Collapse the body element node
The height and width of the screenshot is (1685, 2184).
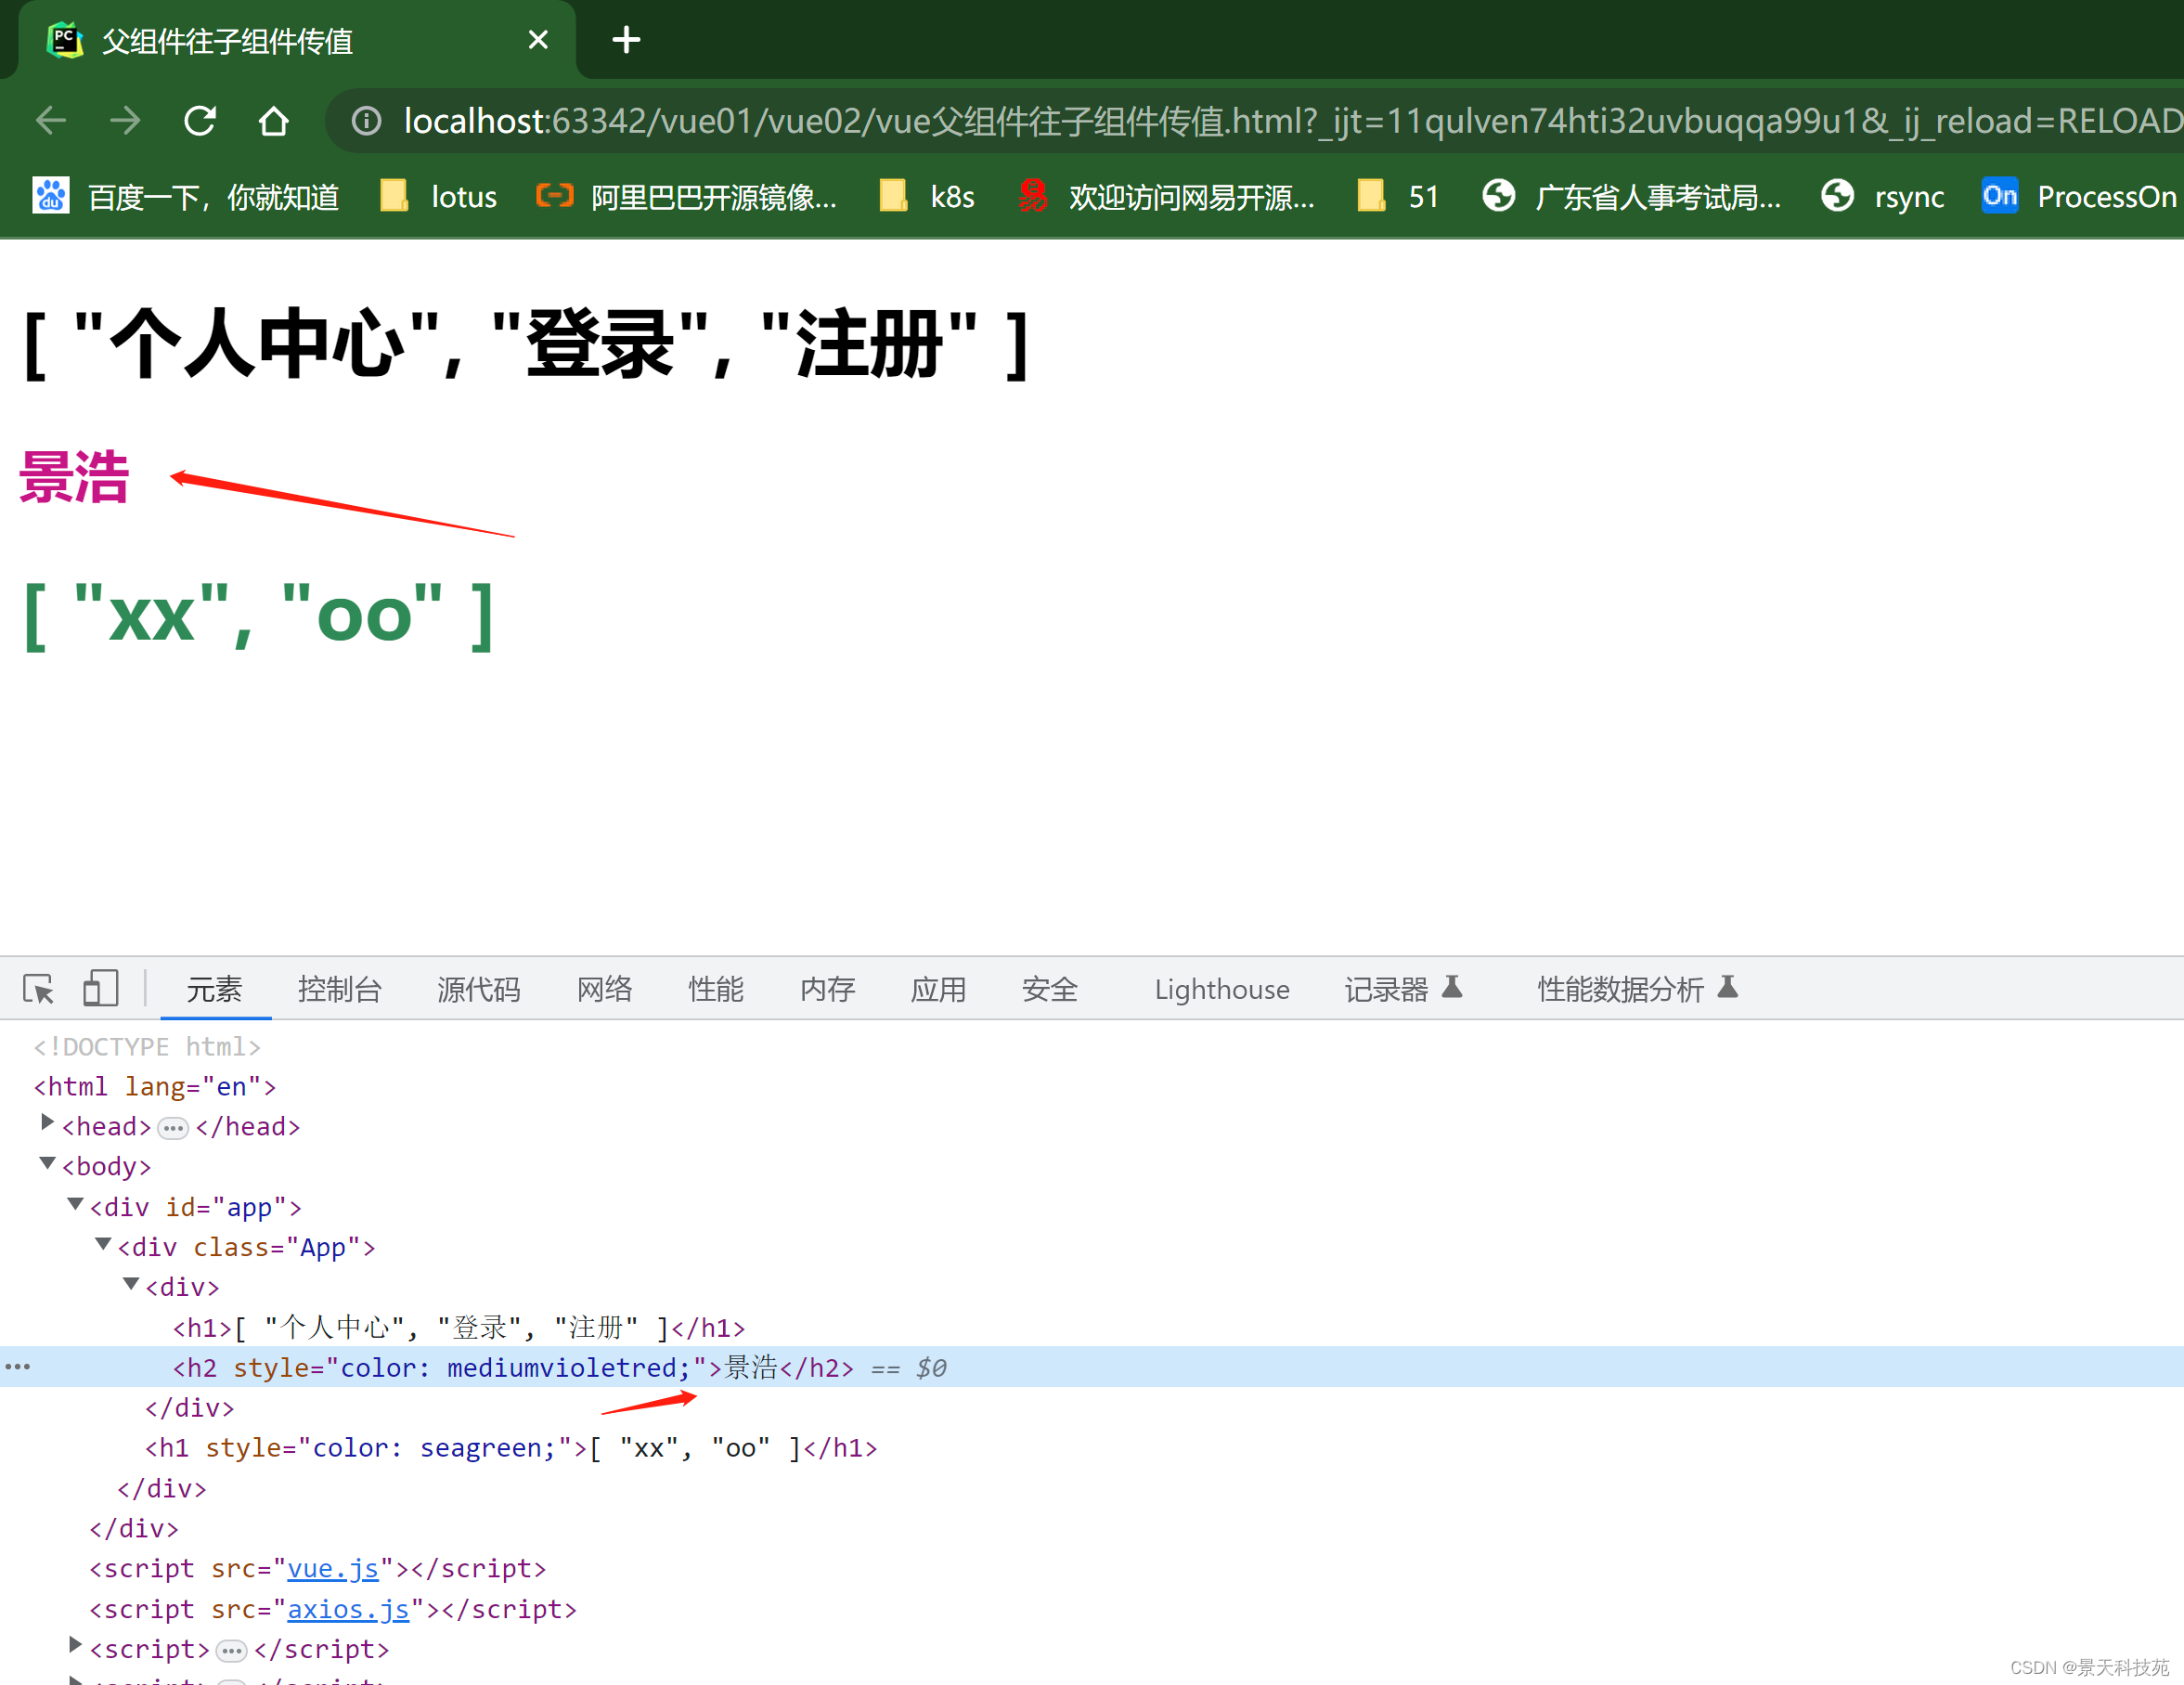point(47,1163)
